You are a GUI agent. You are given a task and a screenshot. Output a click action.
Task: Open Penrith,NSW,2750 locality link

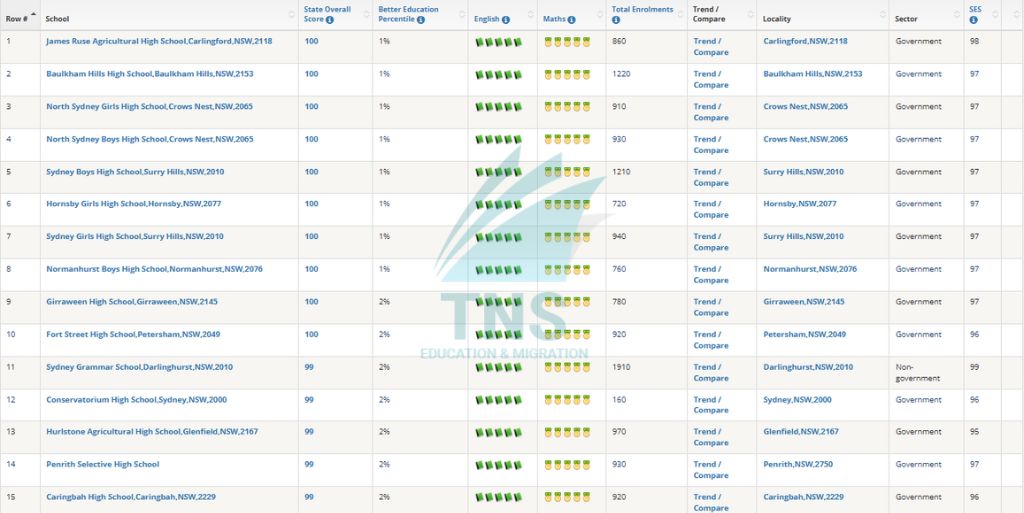coord(798,464)
